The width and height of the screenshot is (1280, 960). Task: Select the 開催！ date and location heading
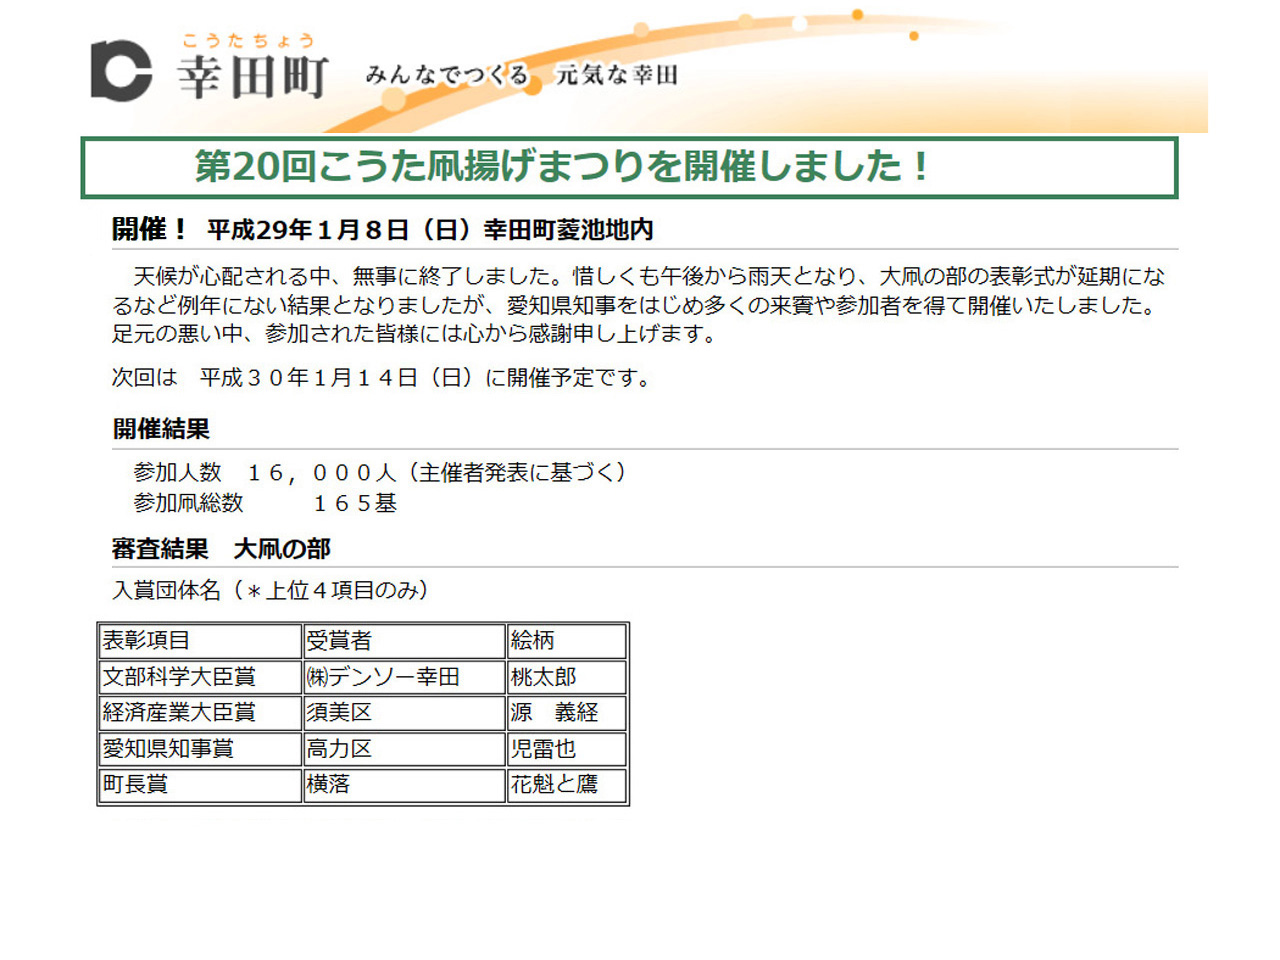point(382,230)
